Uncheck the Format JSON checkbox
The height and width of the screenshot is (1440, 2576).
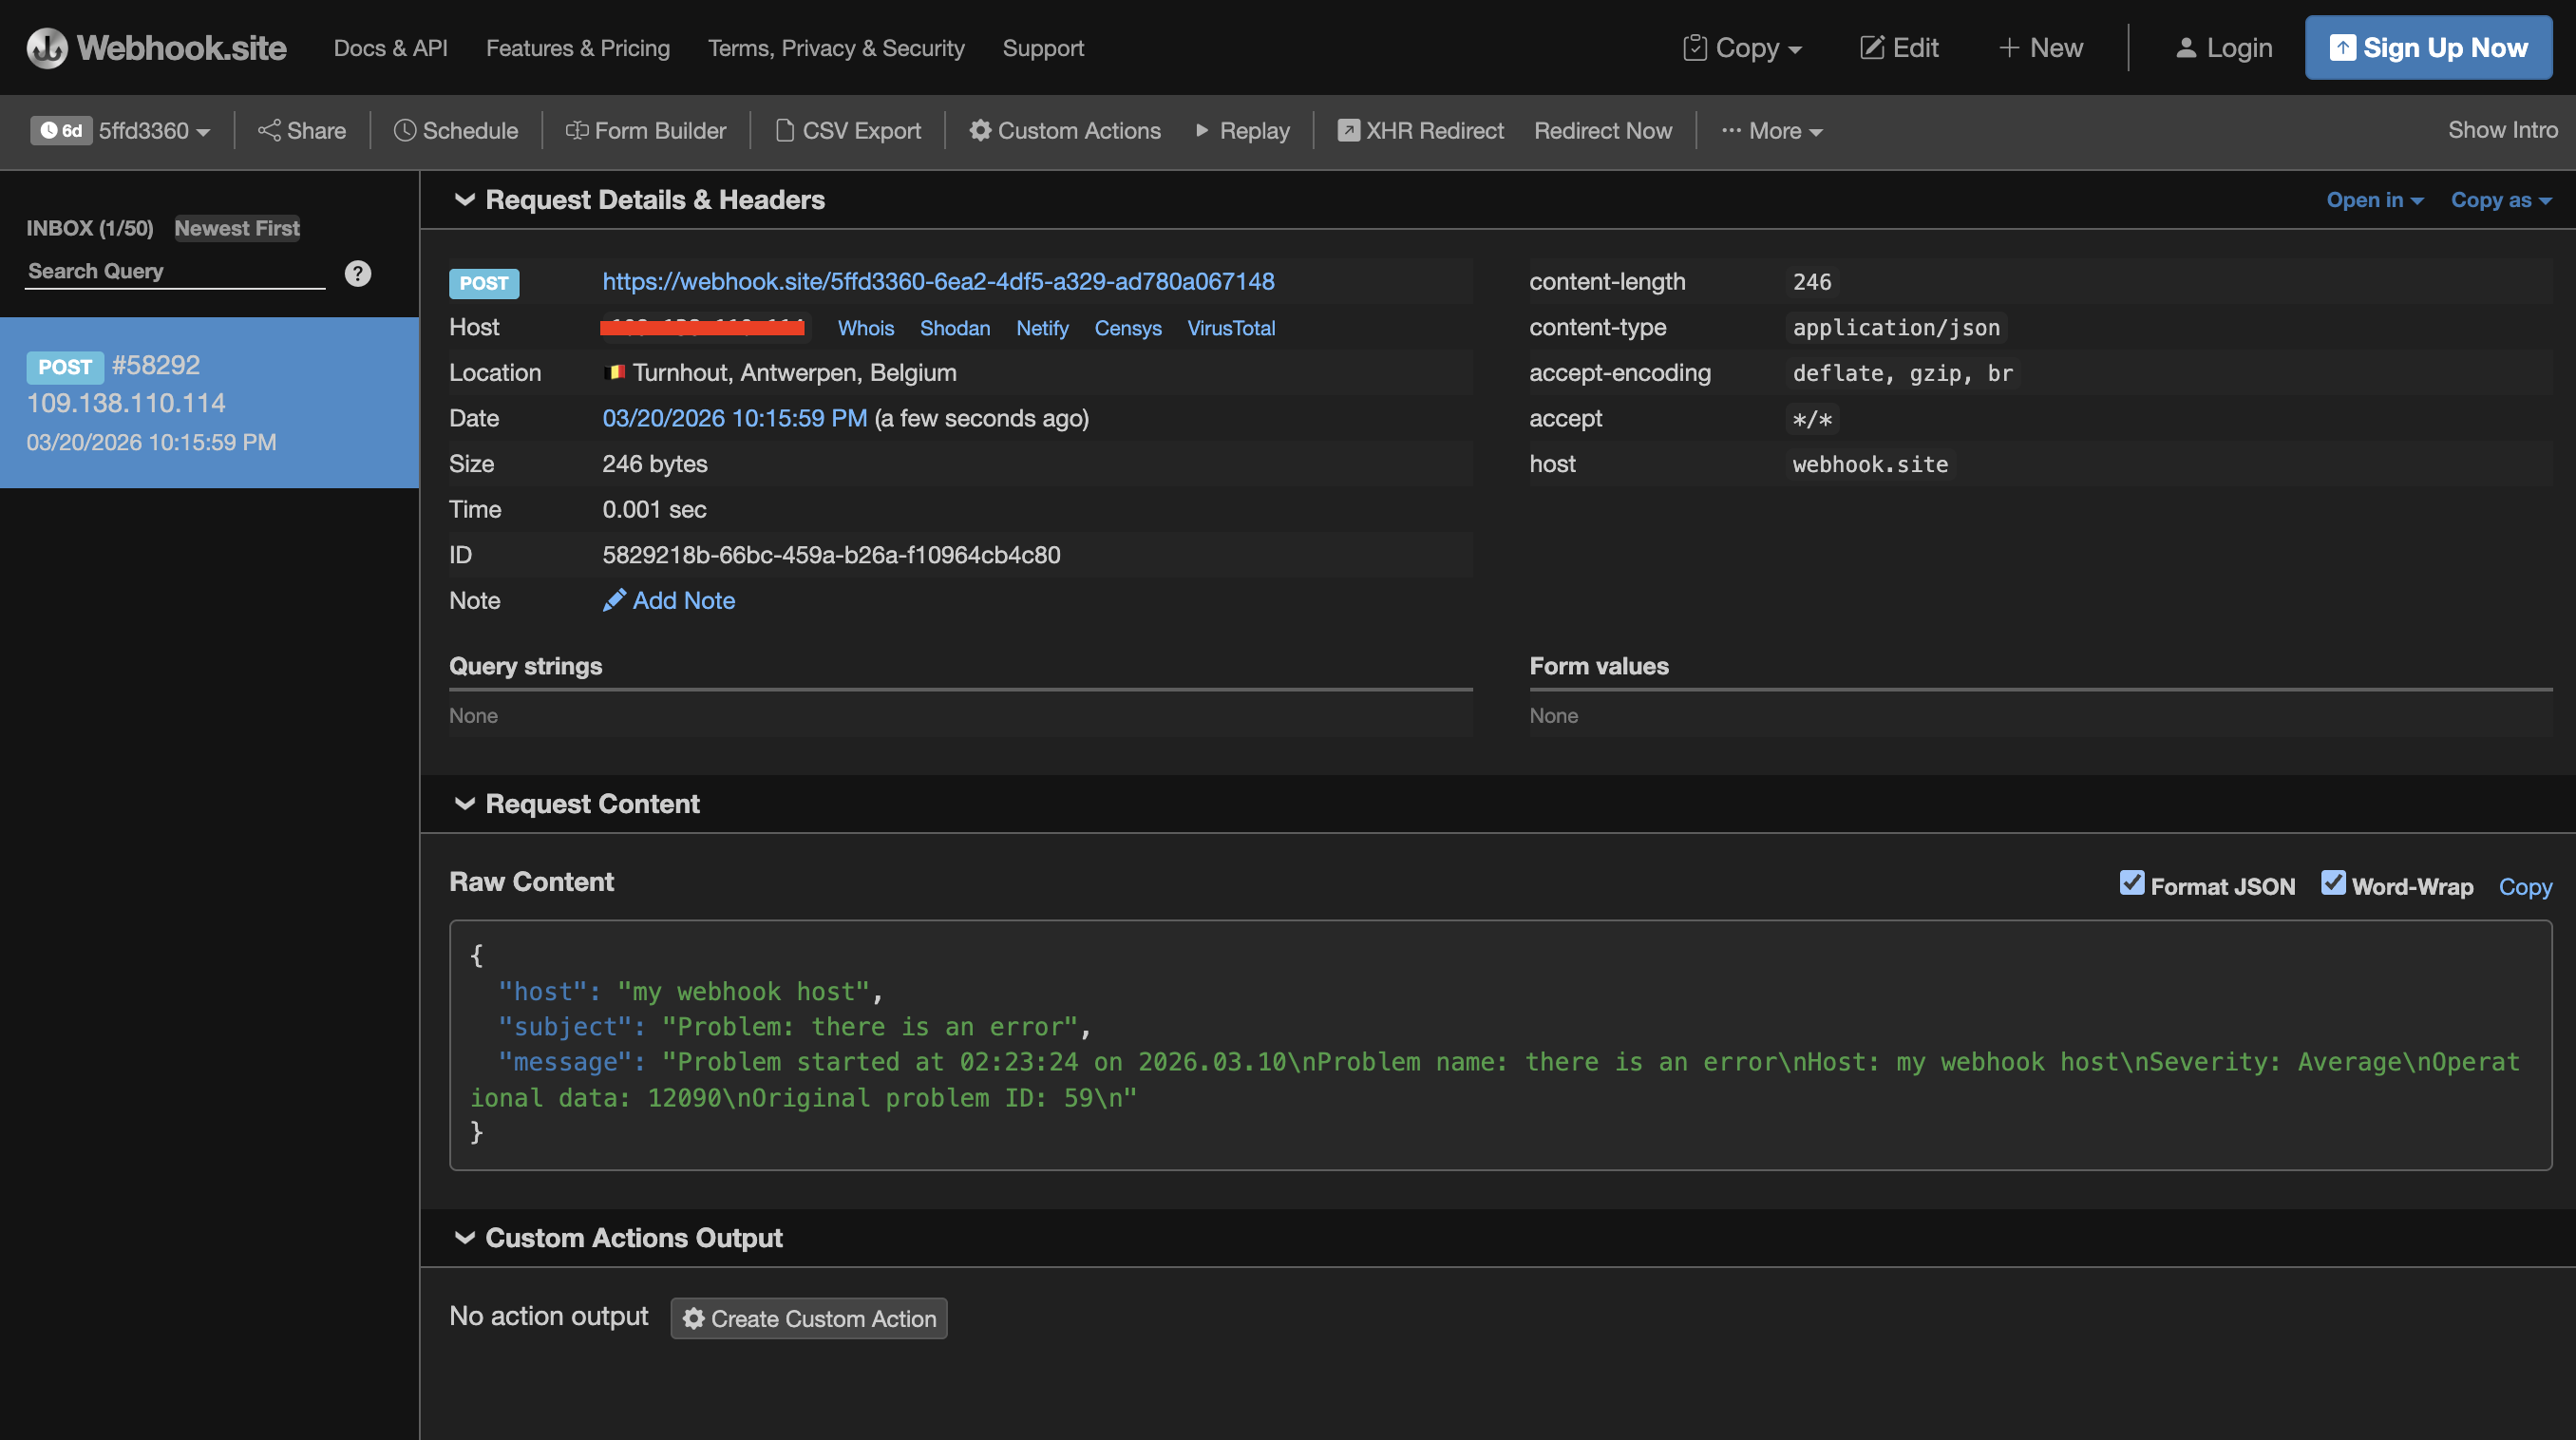(x=2133, y=883)
